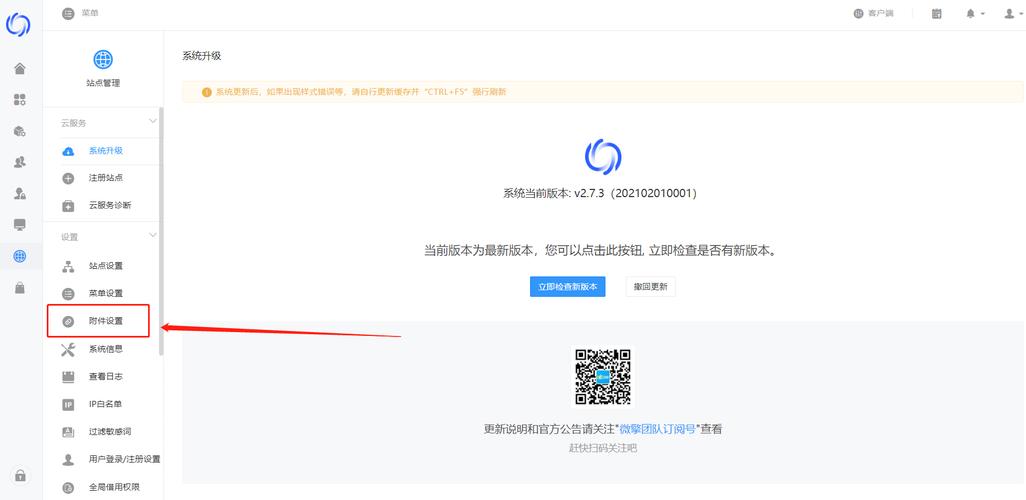Click the plus circle icon beside 注册站点
Screen dimensions: 1026x500
tap(68, 178)
